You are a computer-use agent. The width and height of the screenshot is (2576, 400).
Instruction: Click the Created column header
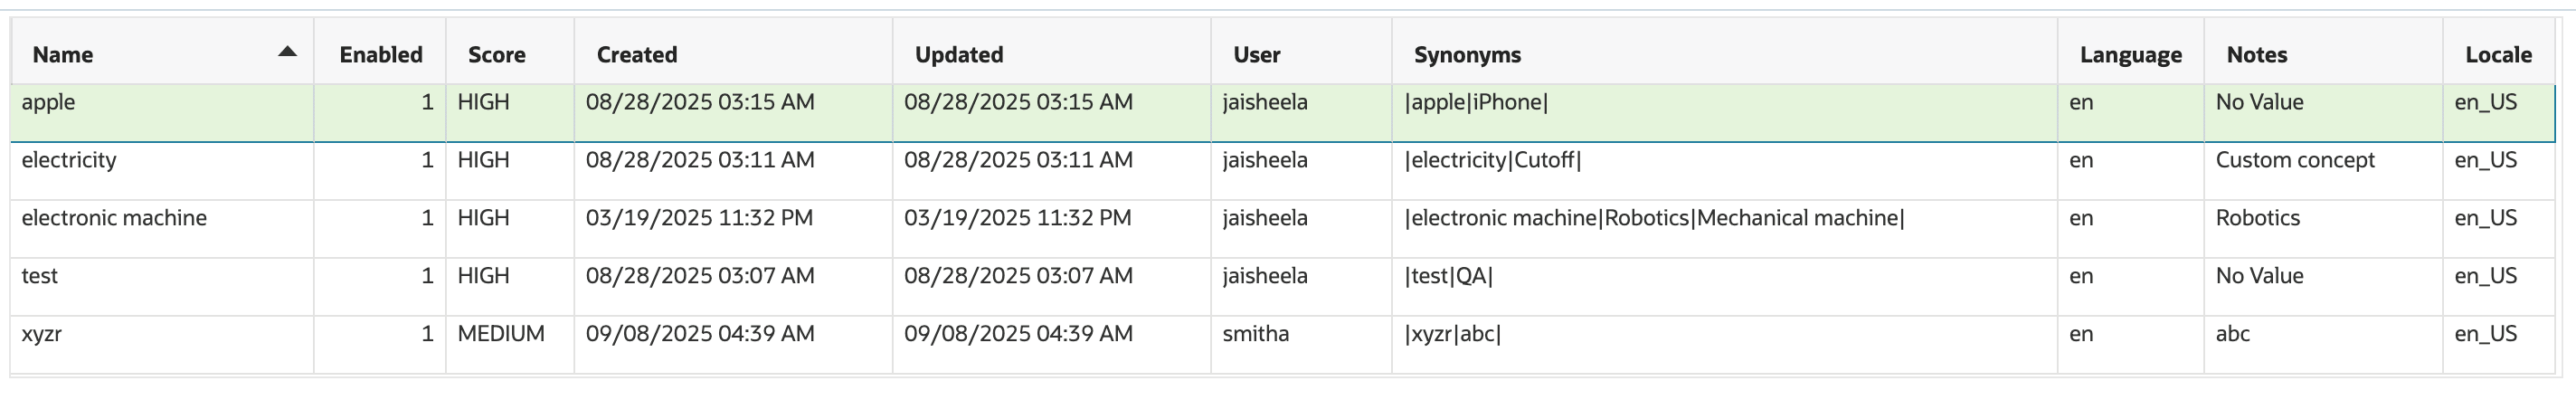click(637, 55)
